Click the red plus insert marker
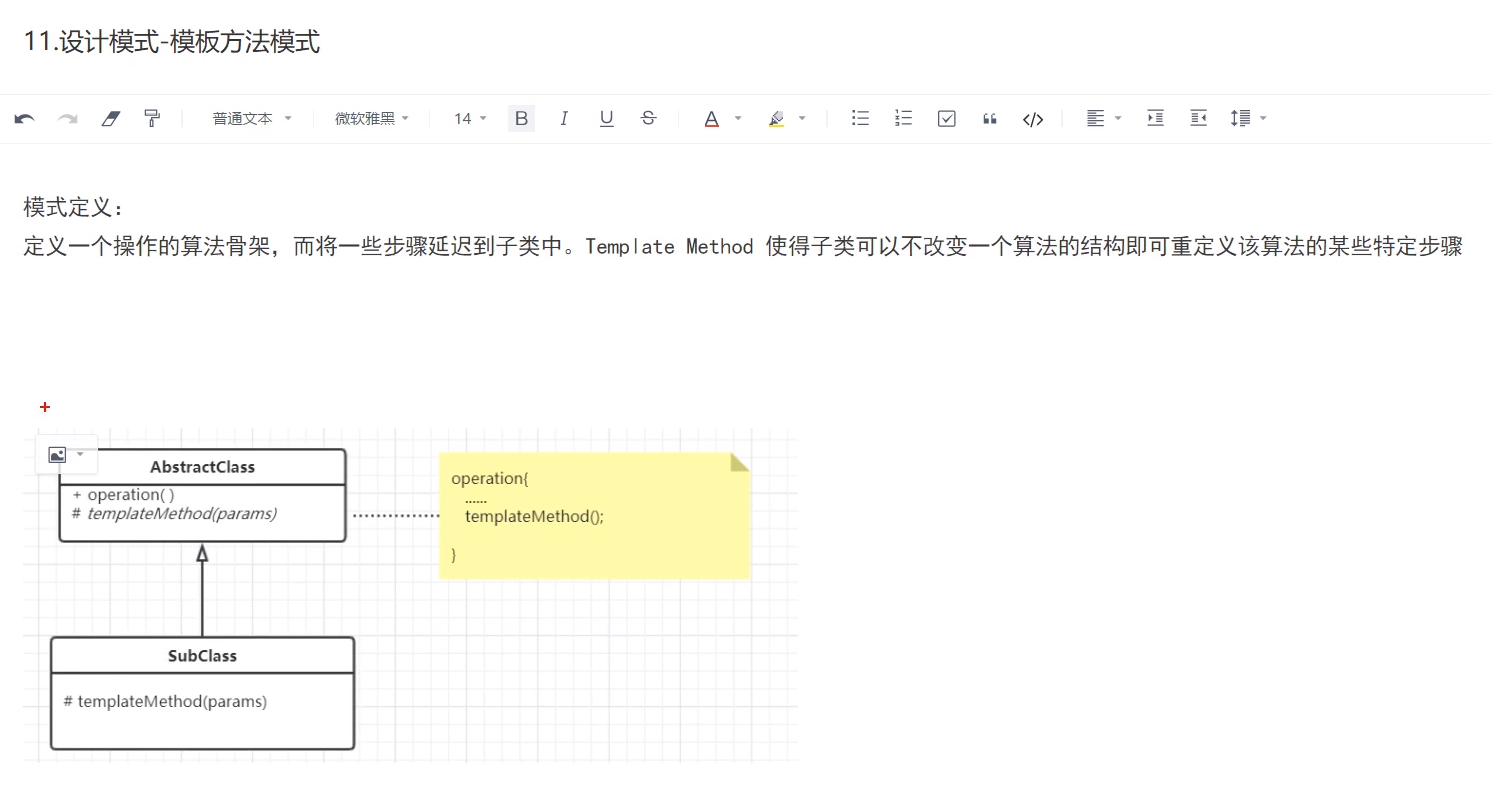 pyautogui.click(x=45, y=407)
